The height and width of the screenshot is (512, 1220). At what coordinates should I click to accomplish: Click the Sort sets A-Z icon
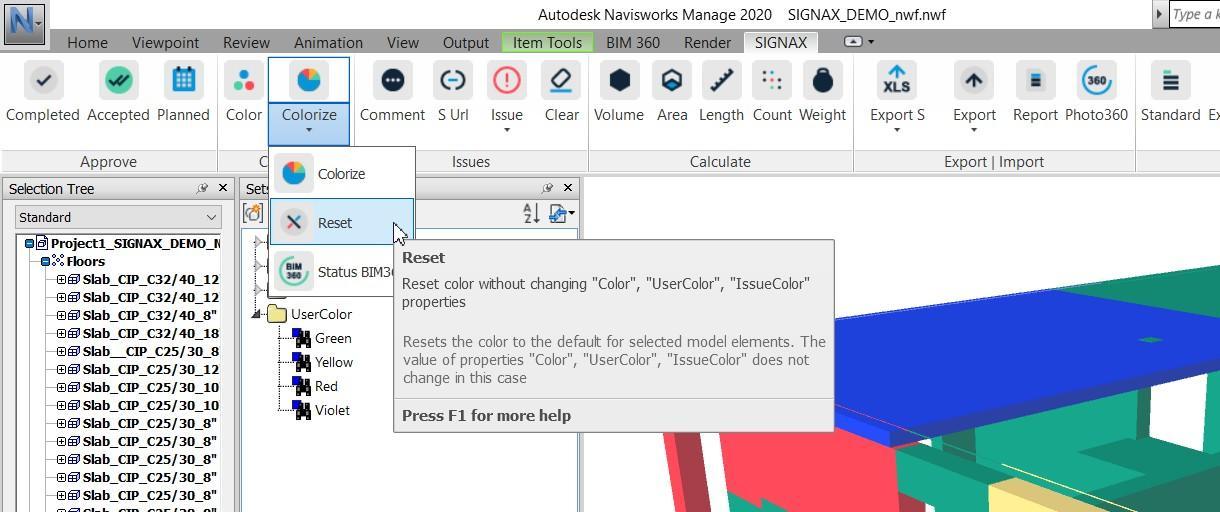[x=531, y=213]
